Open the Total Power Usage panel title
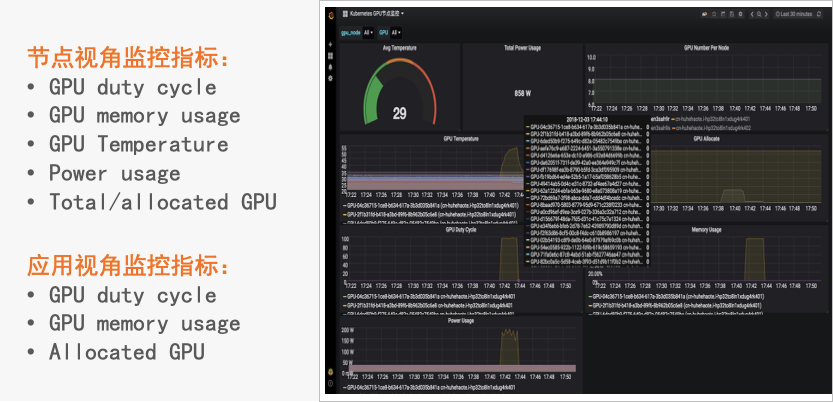The image size is (833, 402). click(522, 48)
